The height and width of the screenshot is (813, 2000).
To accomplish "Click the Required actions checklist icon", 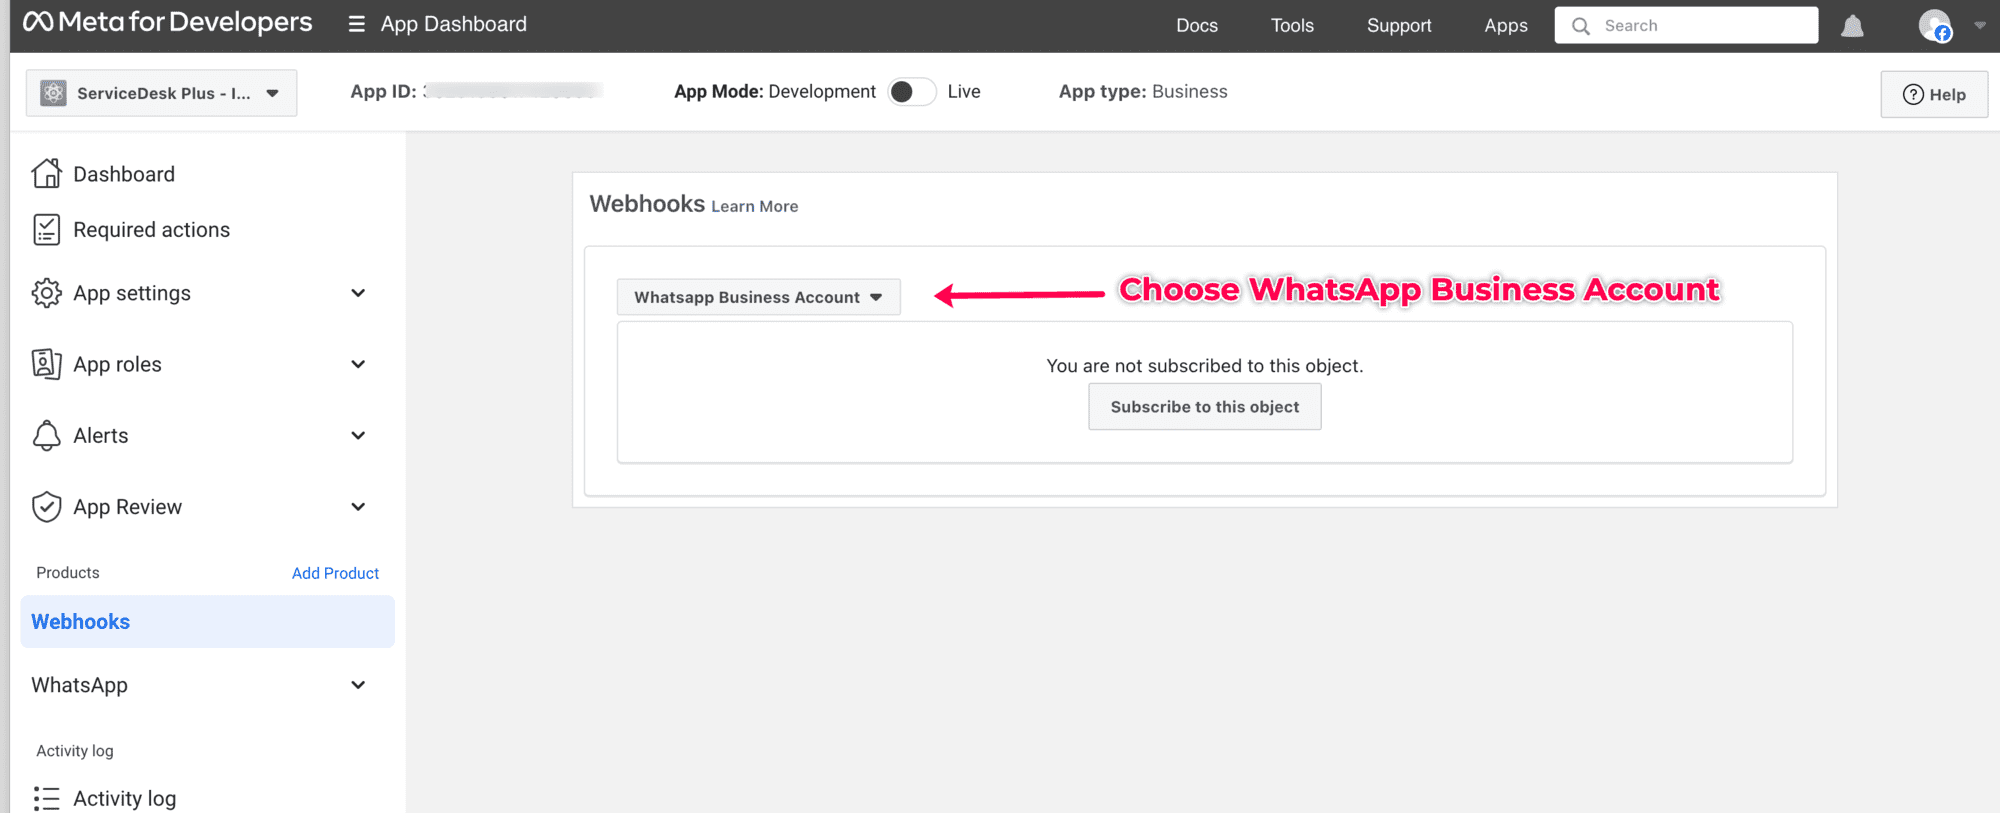I will (47, 229).
